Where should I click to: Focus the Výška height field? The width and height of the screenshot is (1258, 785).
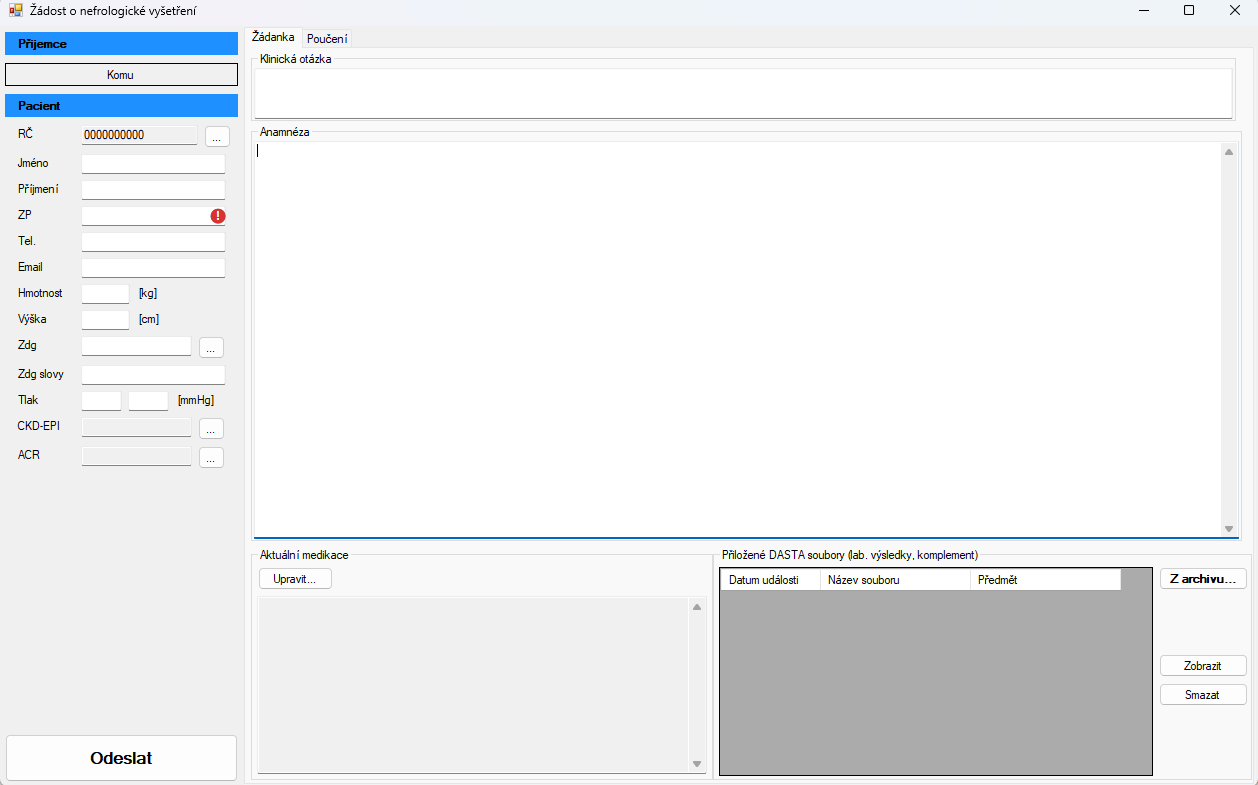(x=105, y=320)
